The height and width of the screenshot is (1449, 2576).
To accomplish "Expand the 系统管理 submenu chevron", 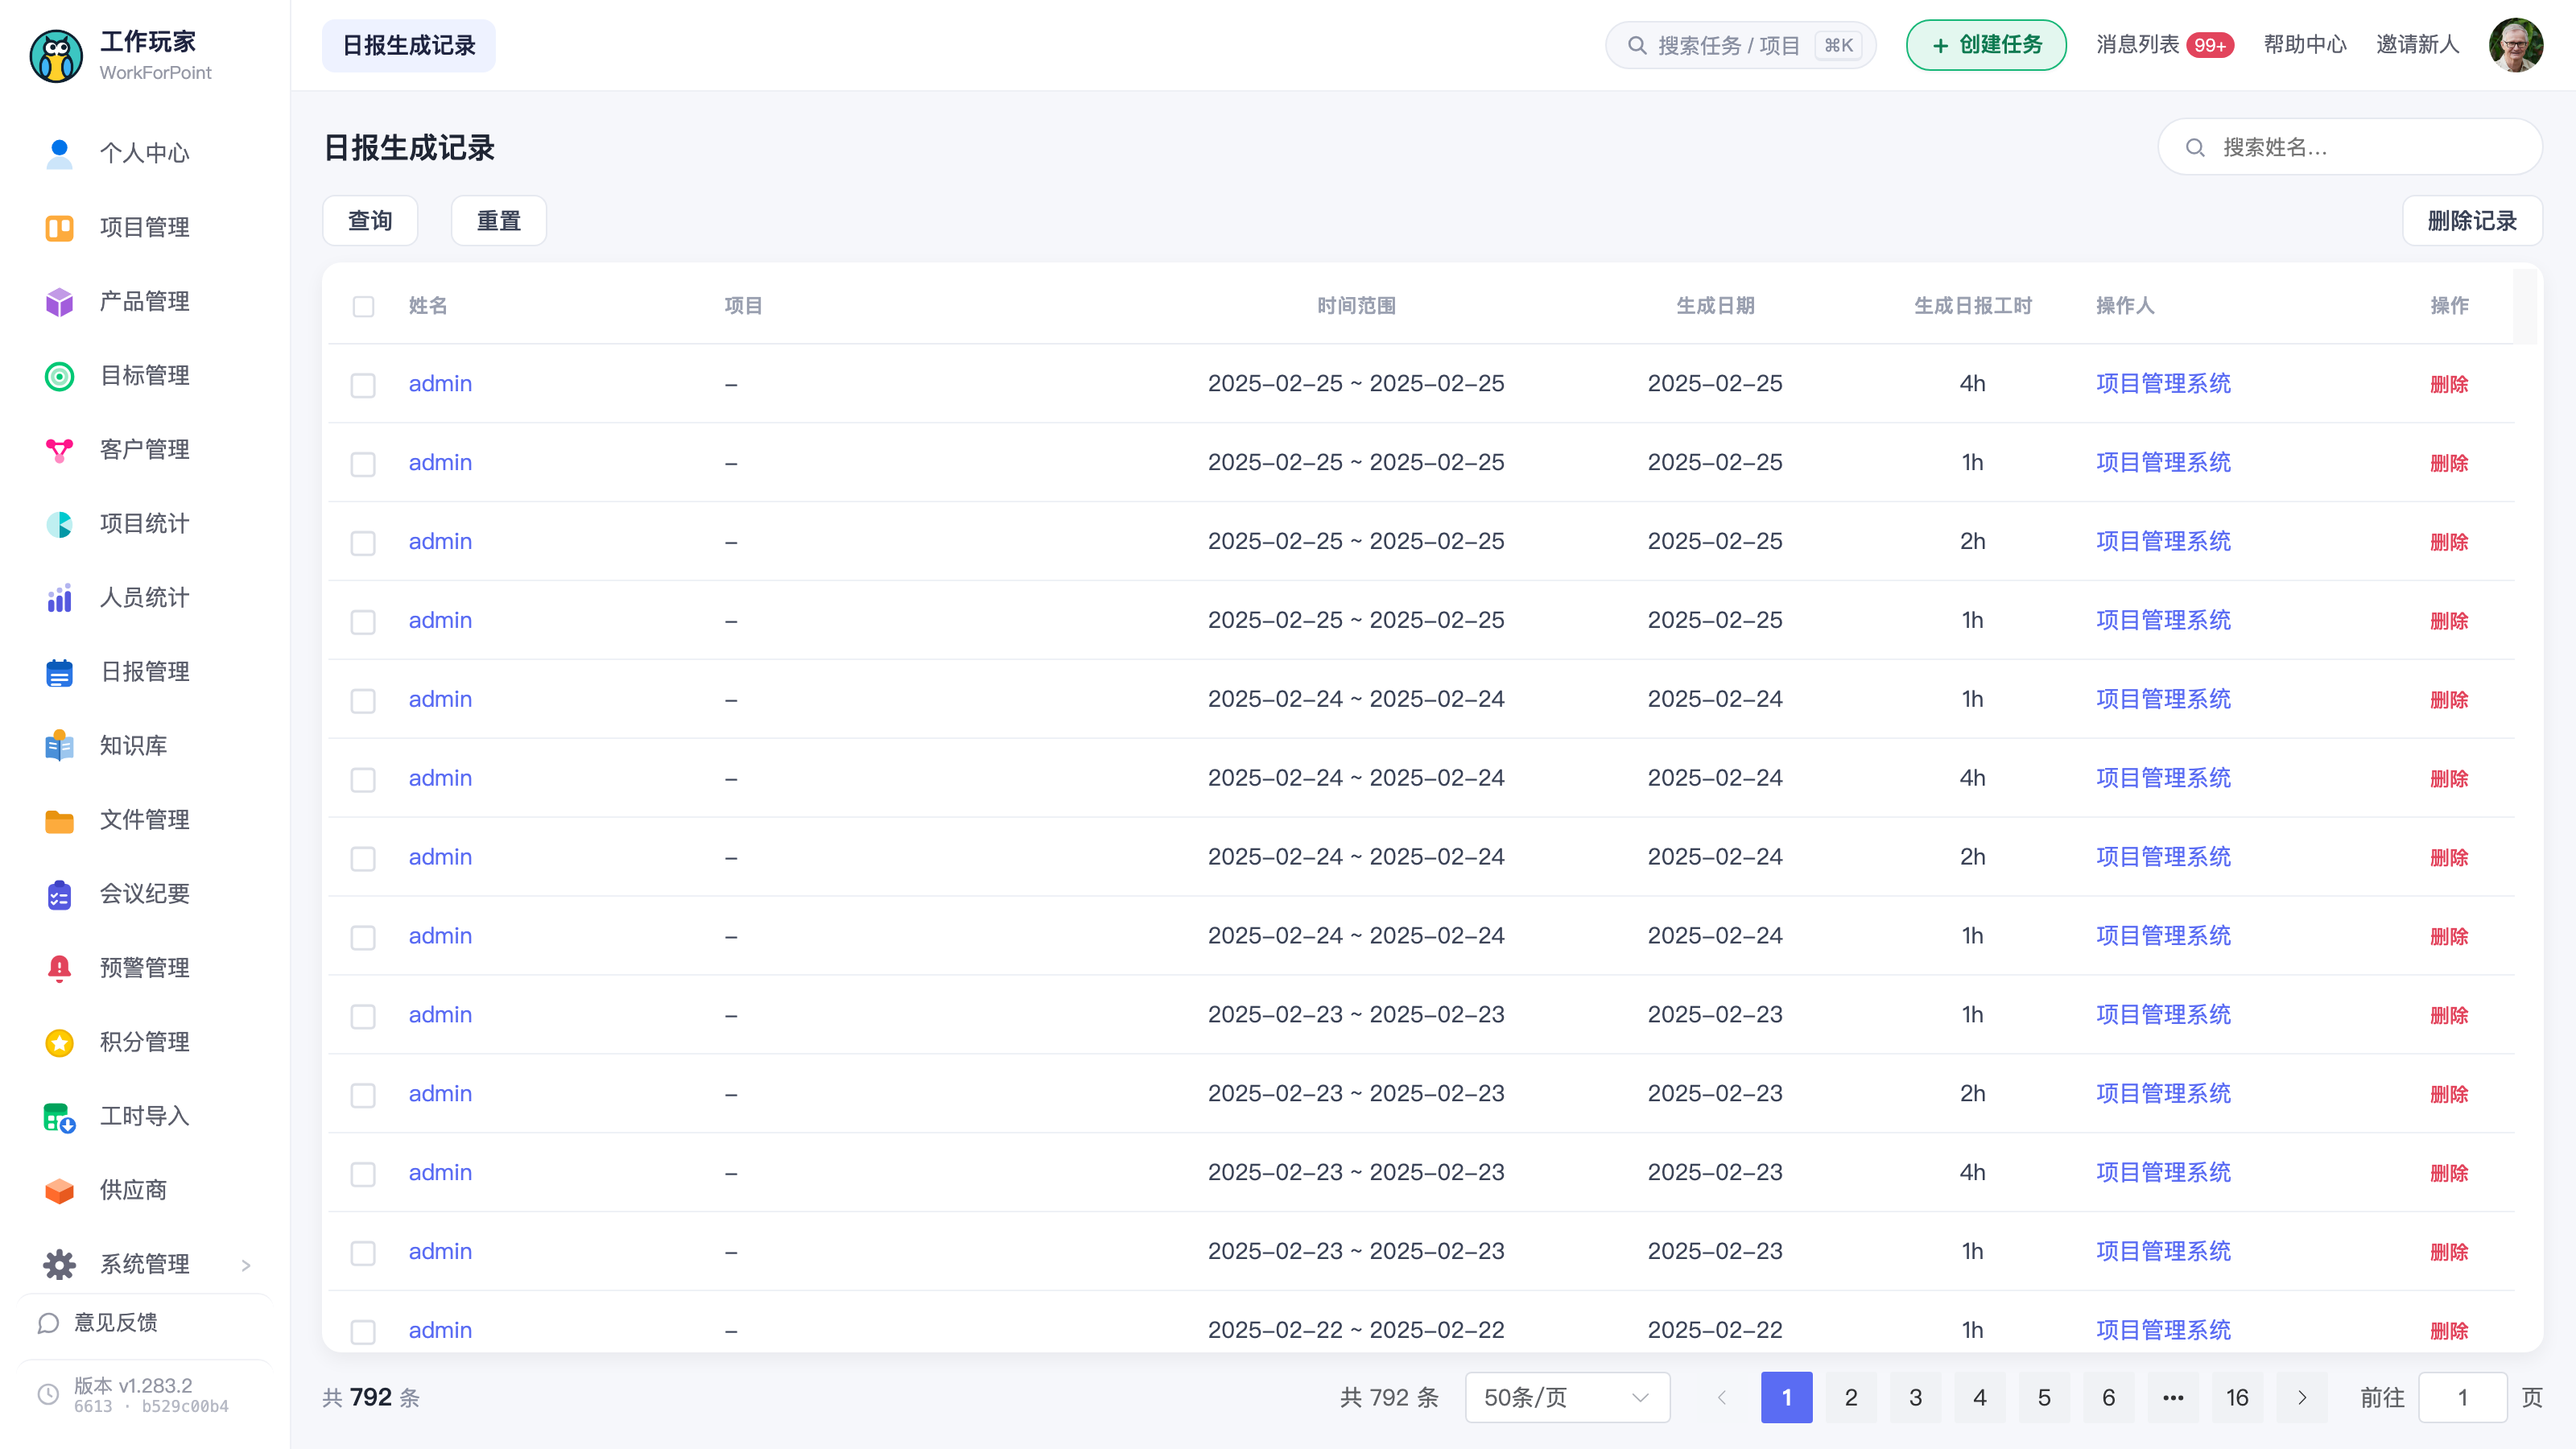I will pyautogui.click(x=246, y=1265).
